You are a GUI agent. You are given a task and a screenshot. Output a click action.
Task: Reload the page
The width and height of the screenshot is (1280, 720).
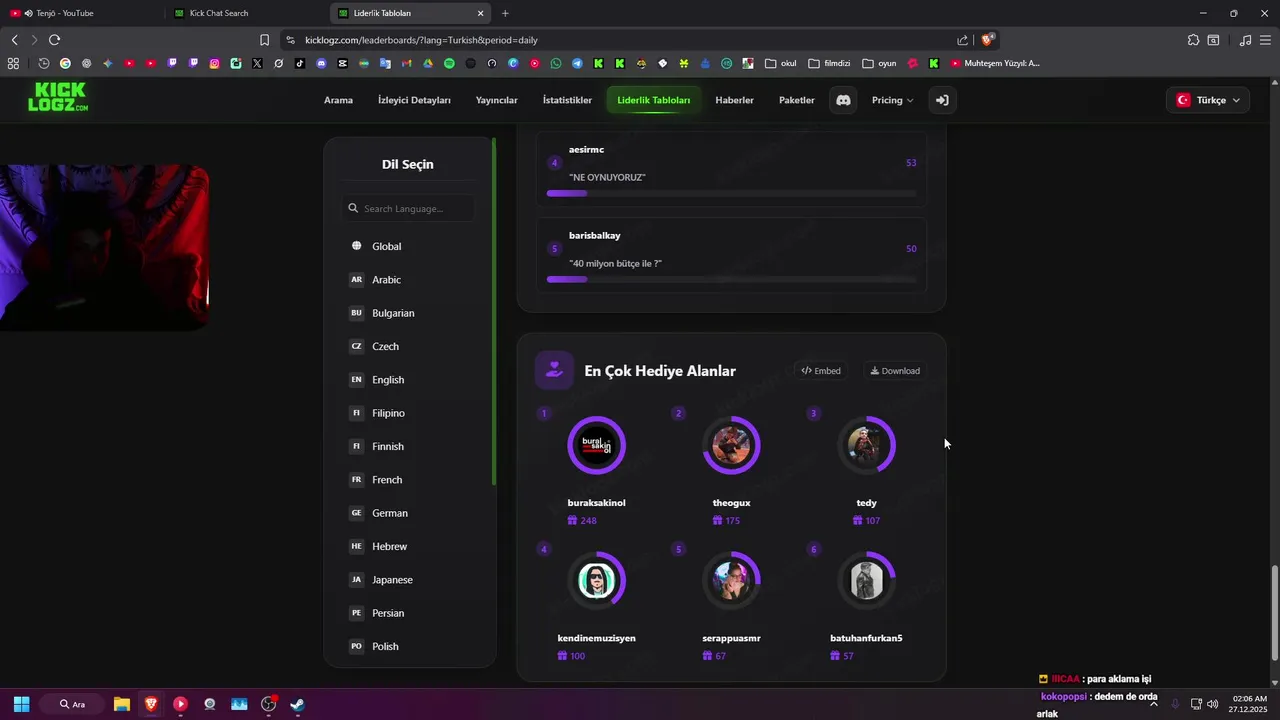coord(54,40)
